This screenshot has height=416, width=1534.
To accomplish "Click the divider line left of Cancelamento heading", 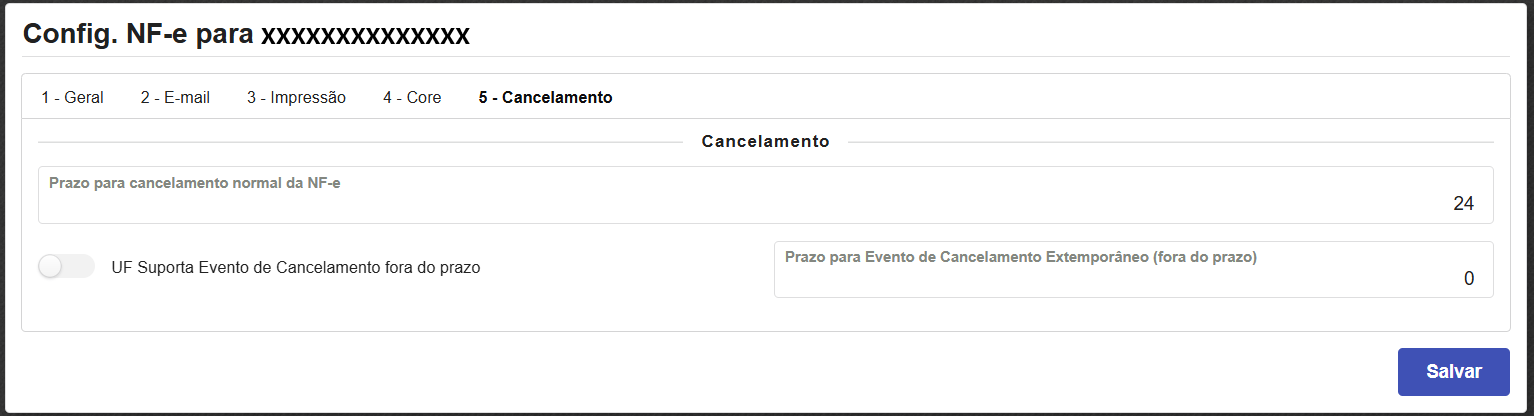I will pos(360,142).
